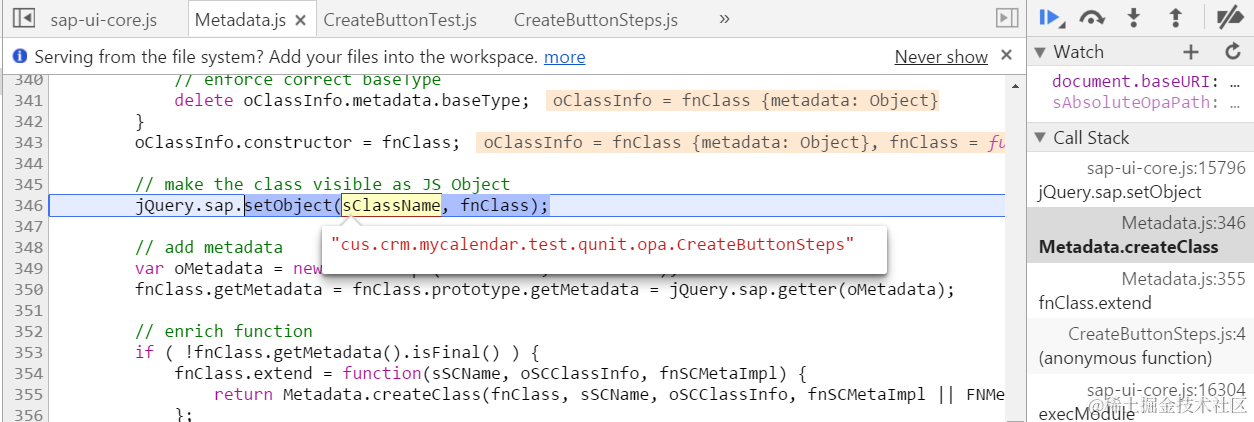Collapse the Watch section
The width and height of the screenshot is (1254, 422).
tap(1040, 52)
